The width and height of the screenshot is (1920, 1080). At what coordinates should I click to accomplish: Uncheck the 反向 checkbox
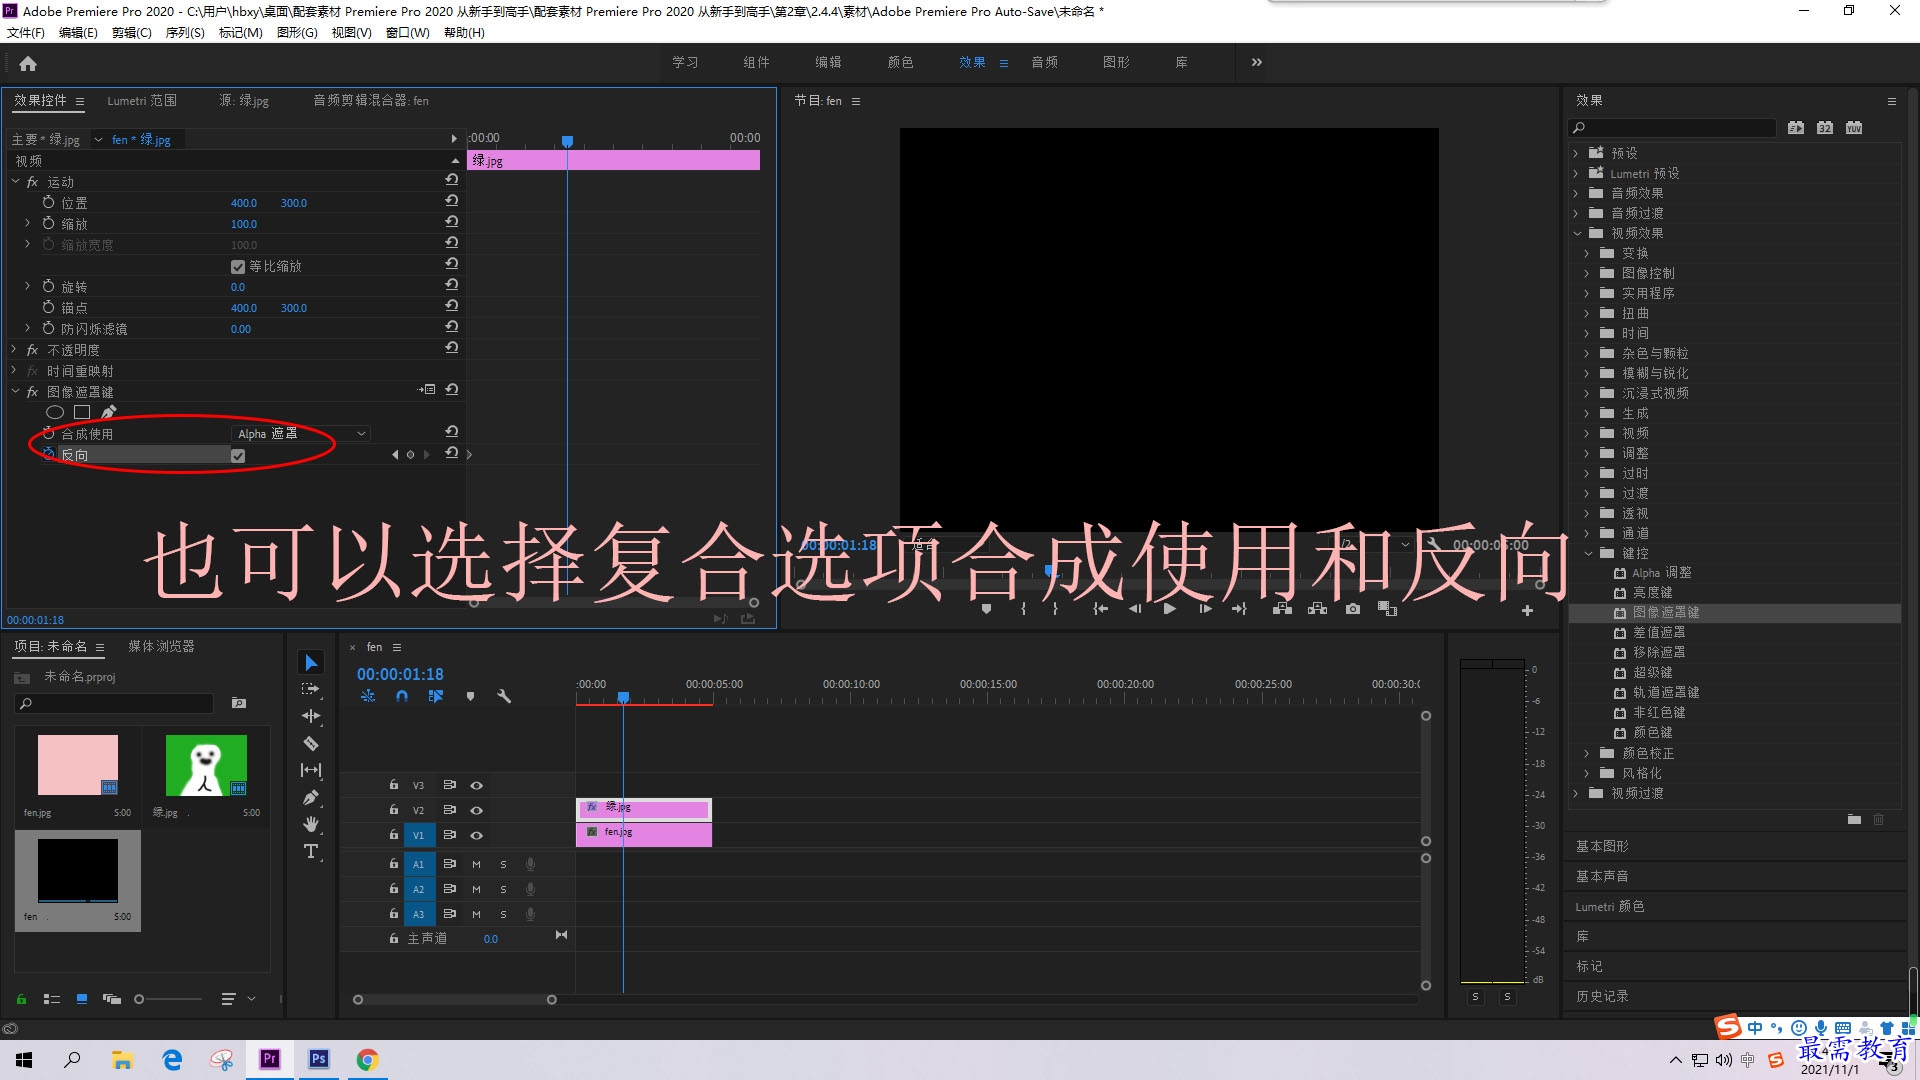click(x=238, y=456)
